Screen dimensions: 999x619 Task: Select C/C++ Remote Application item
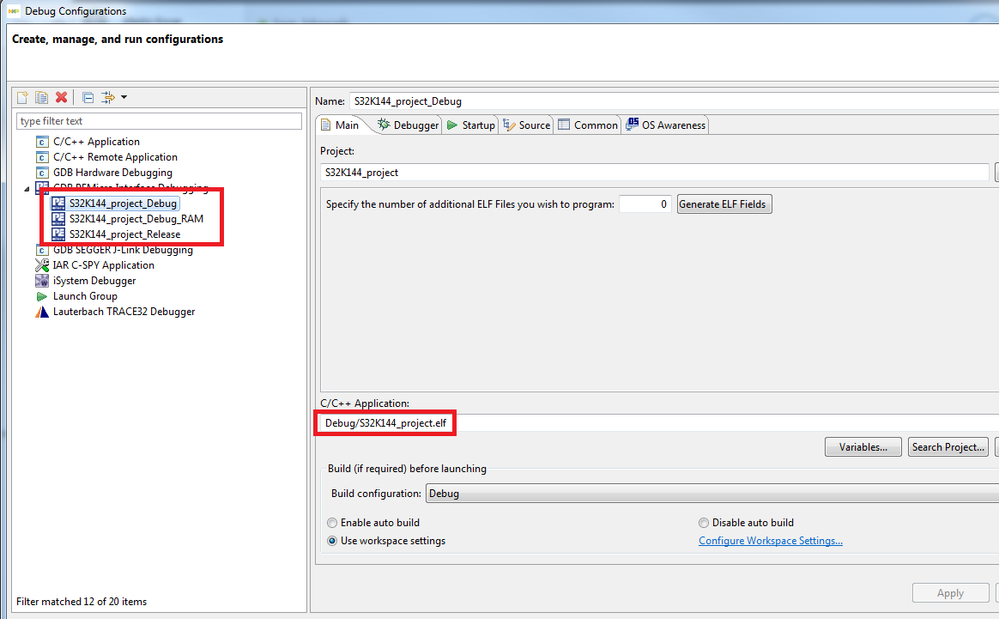tap(115, 157)
